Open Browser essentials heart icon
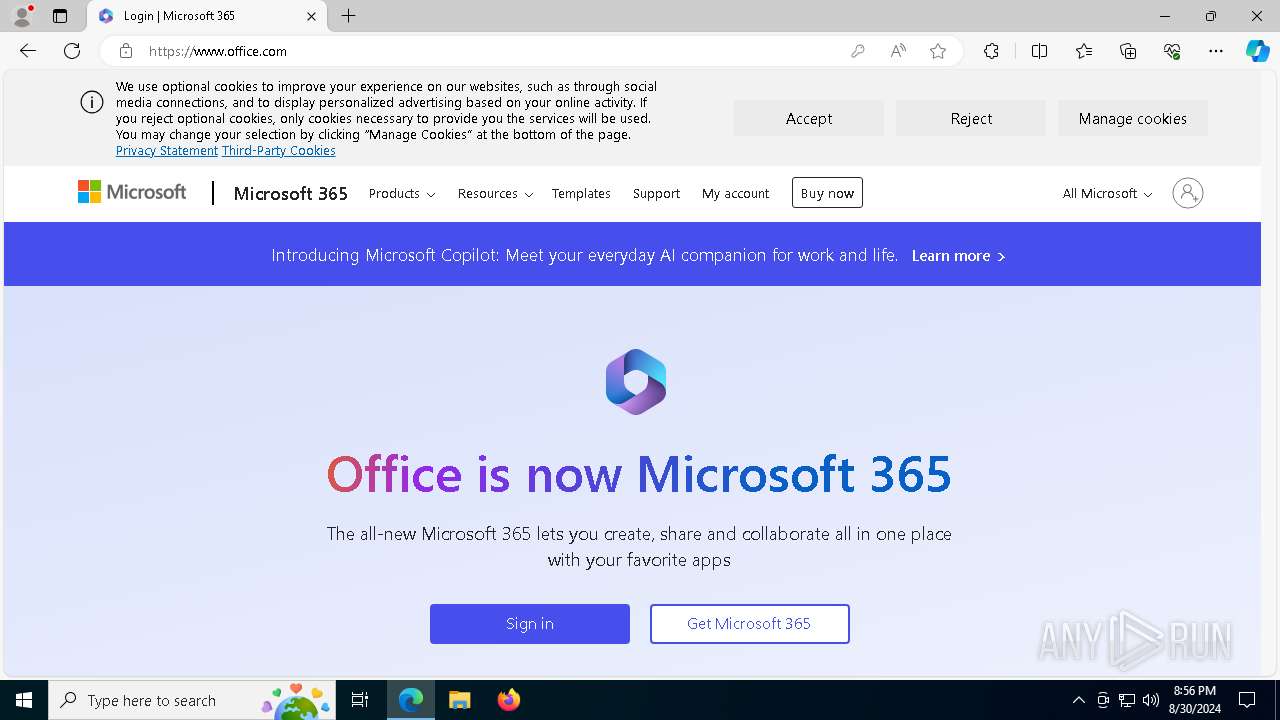 pos(1172,51)
